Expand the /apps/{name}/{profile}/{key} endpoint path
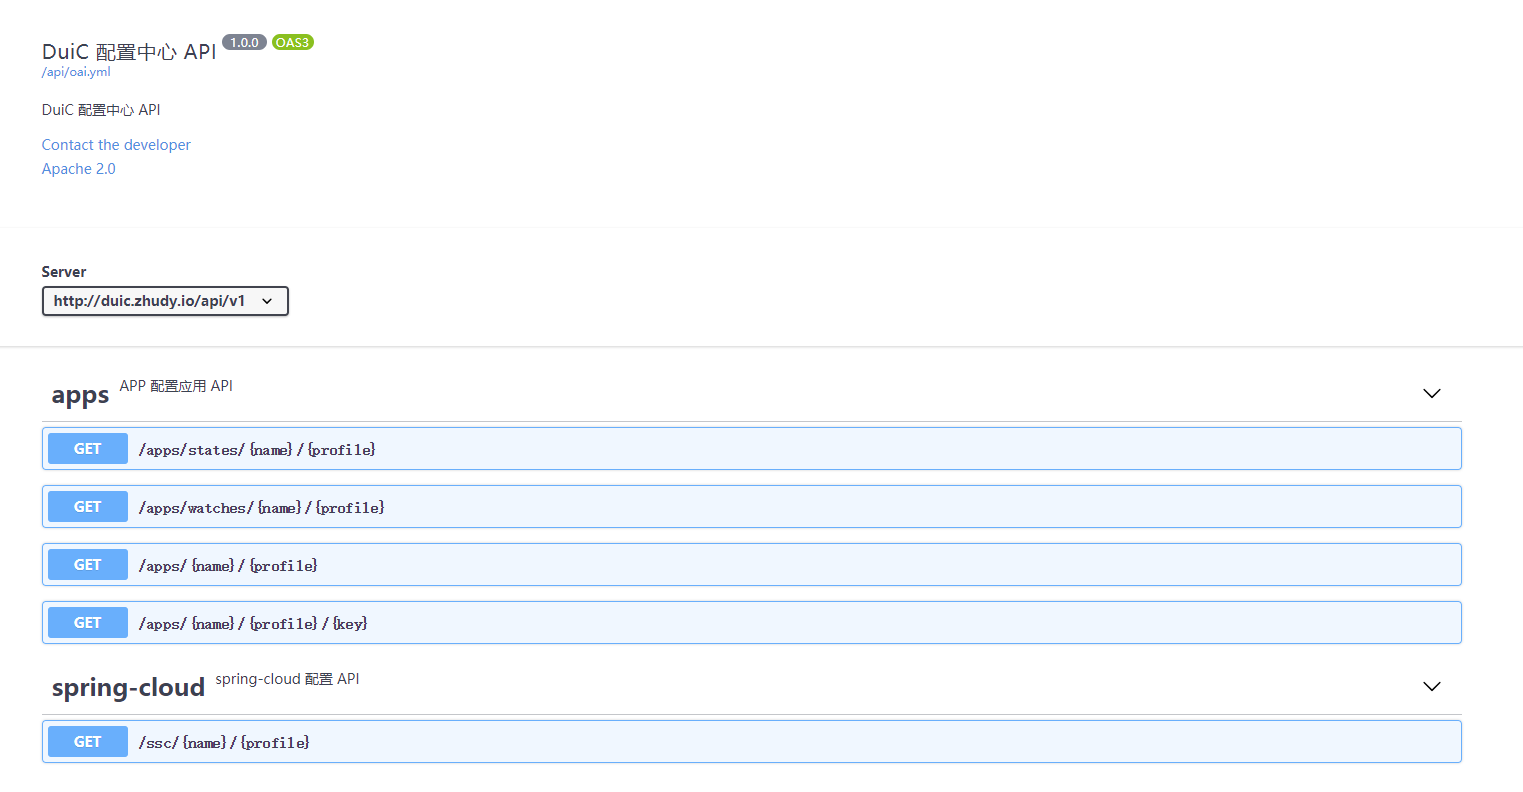The height and width of the screenshot is (792, 1523). click(253, 624)
